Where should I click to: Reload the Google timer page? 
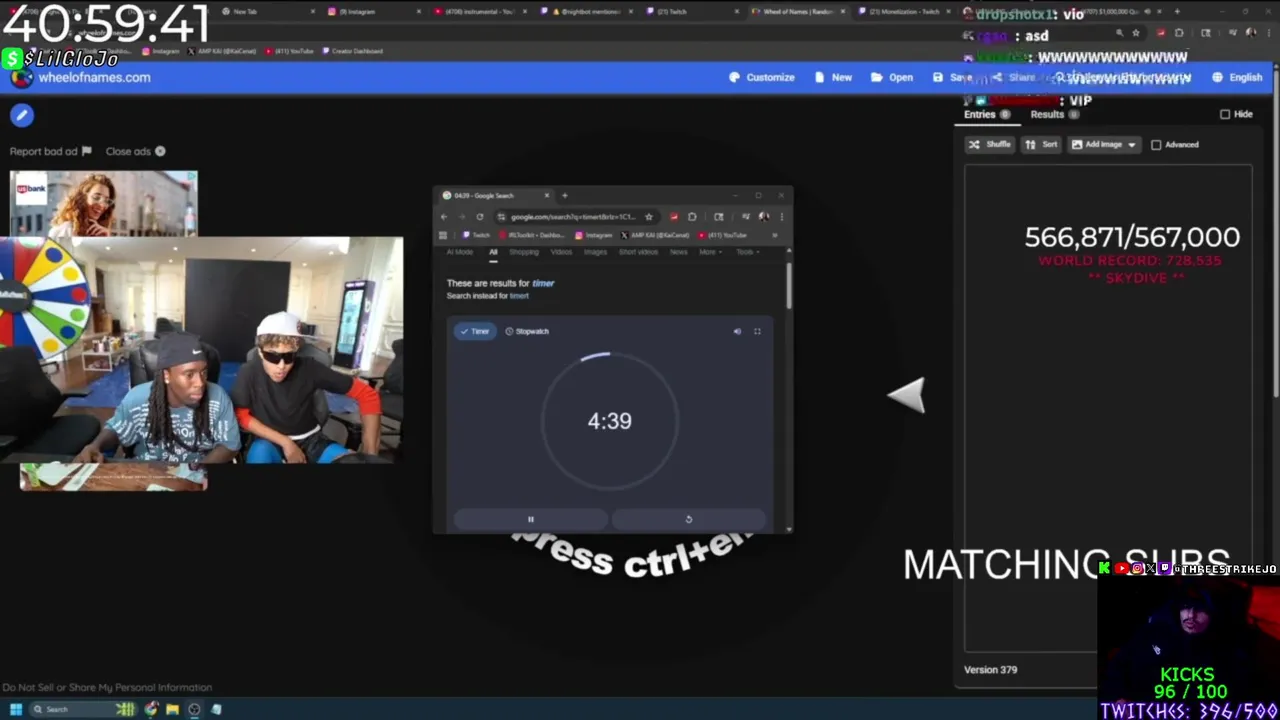coord(480,217)
